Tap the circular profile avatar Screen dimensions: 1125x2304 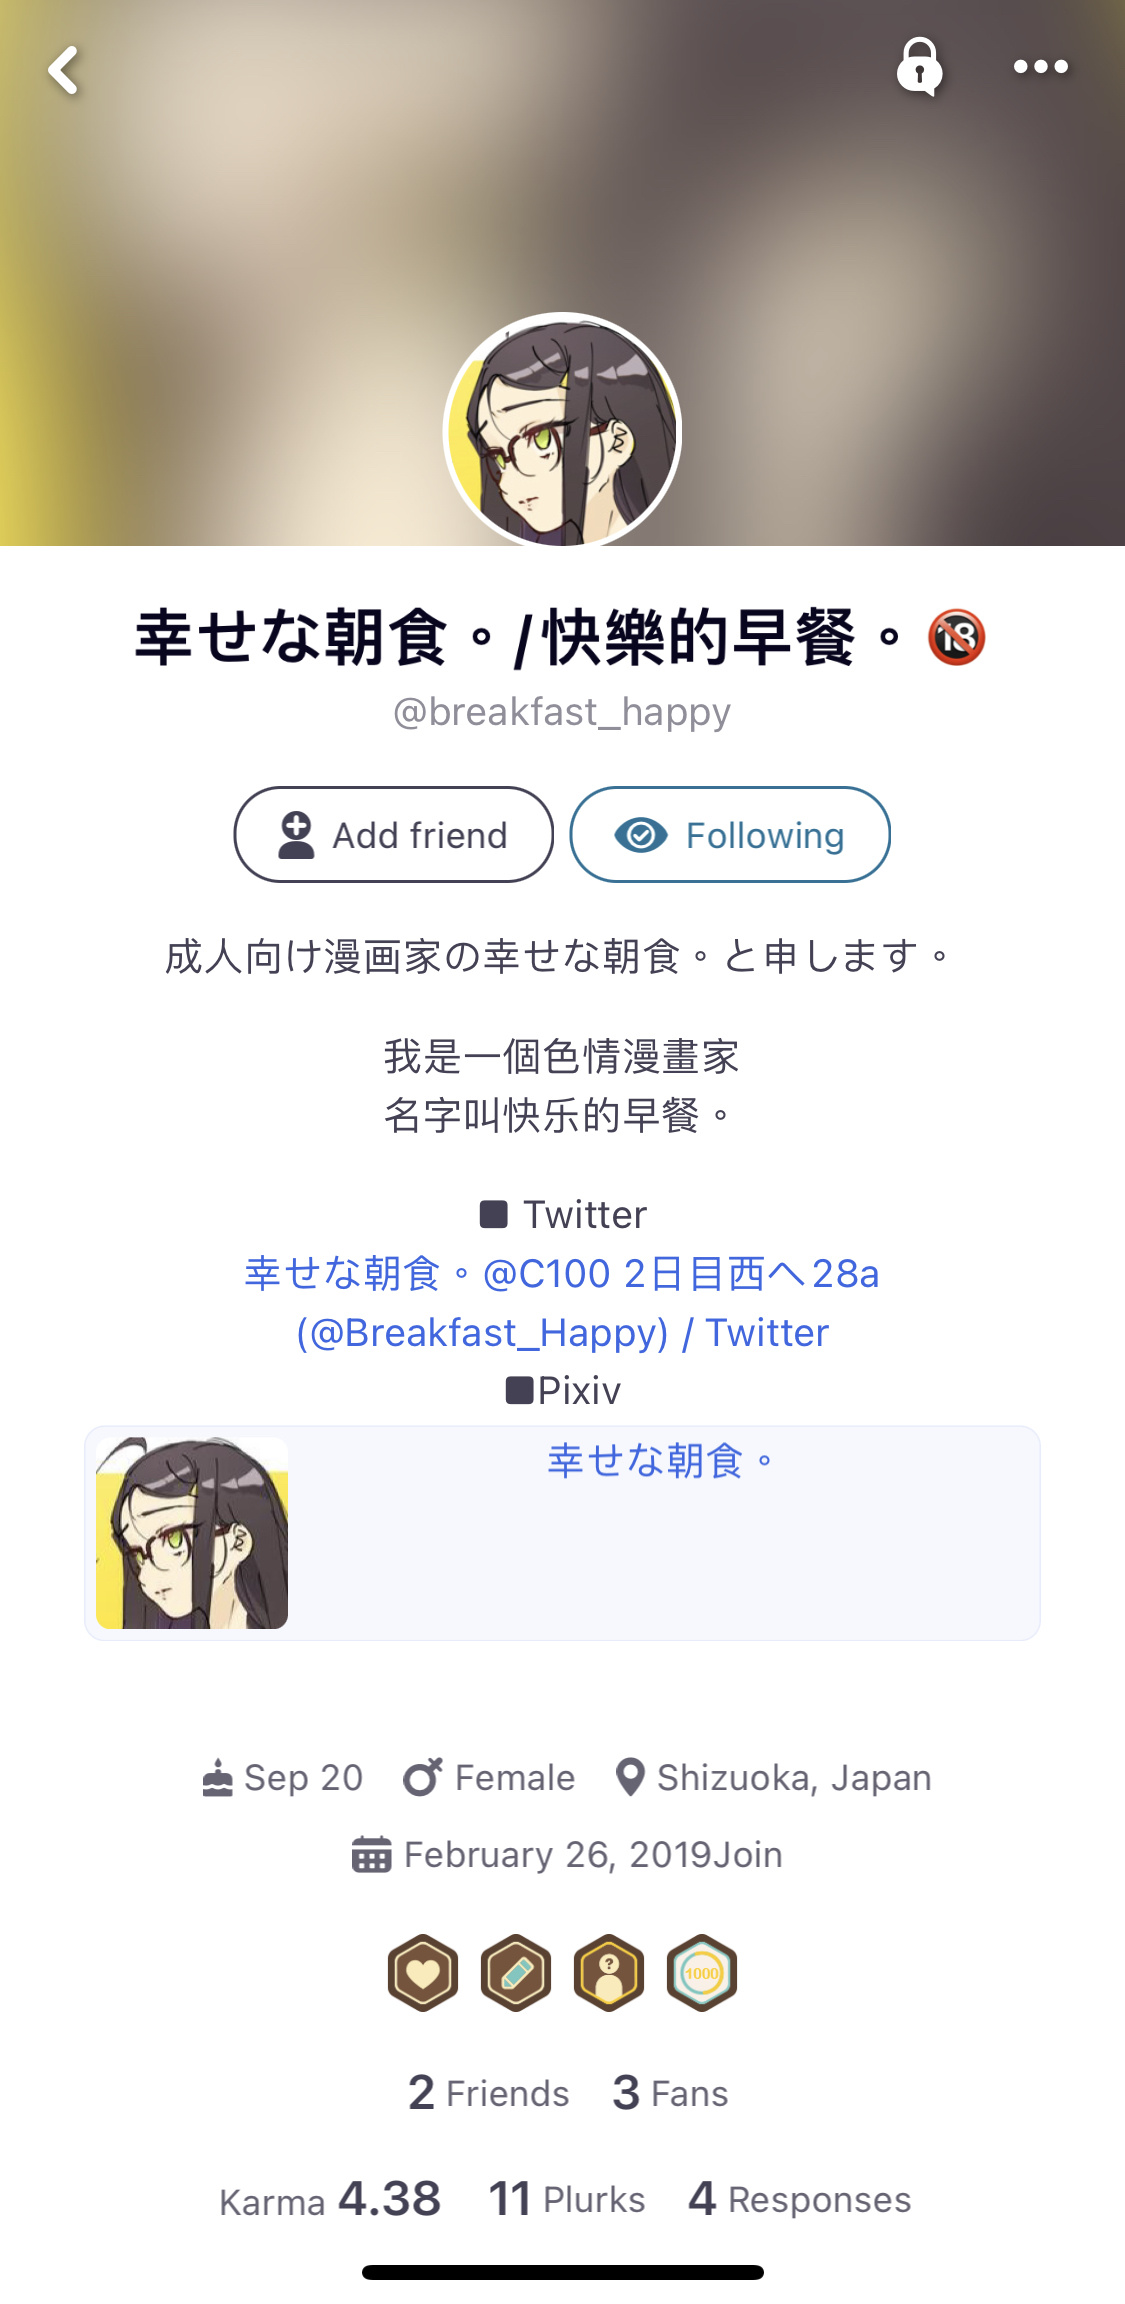coord(562,431)
